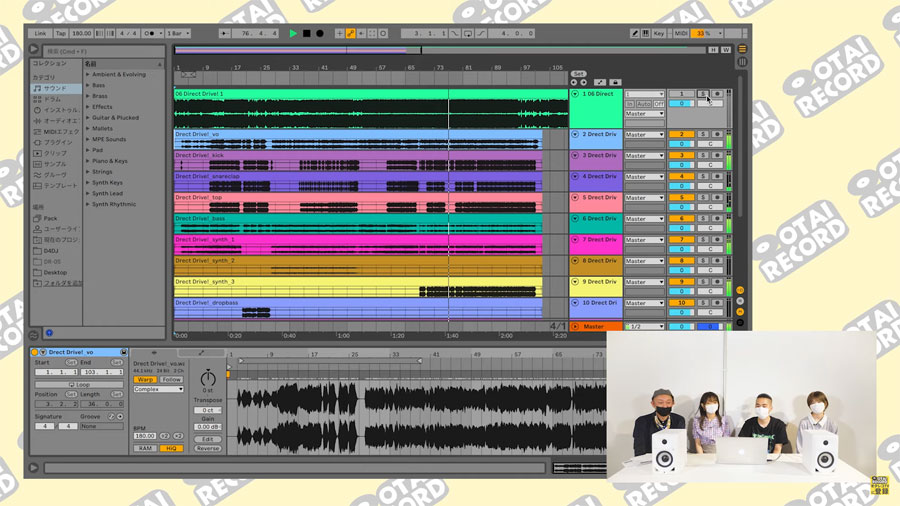
Task: Click the Punch-In switch icon
Action: [455, 33]
